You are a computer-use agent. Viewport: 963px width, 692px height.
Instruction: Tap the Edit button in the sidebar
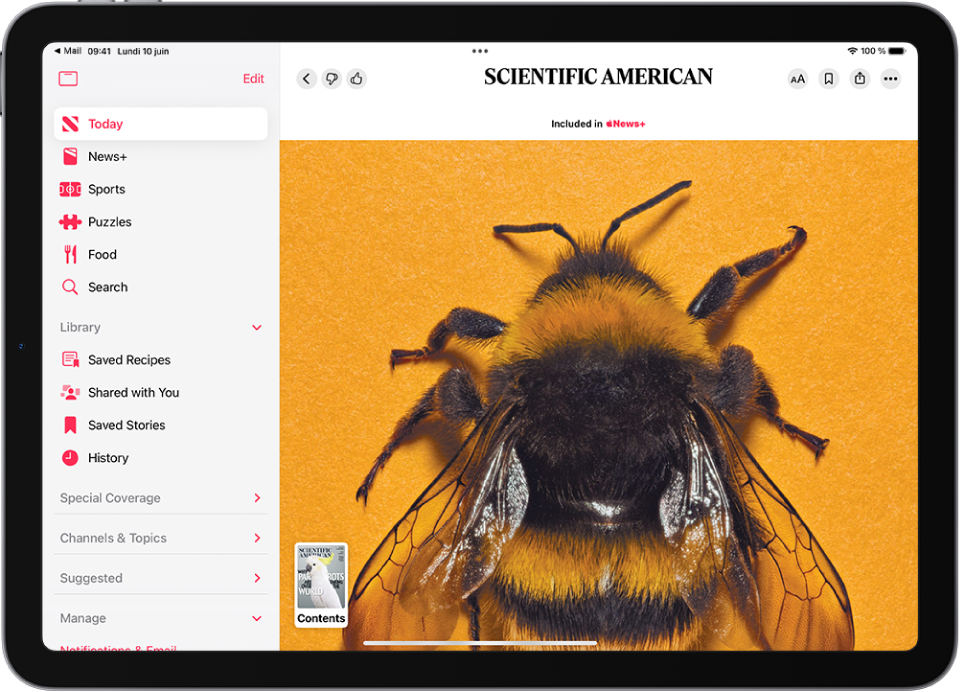[253, 78]
